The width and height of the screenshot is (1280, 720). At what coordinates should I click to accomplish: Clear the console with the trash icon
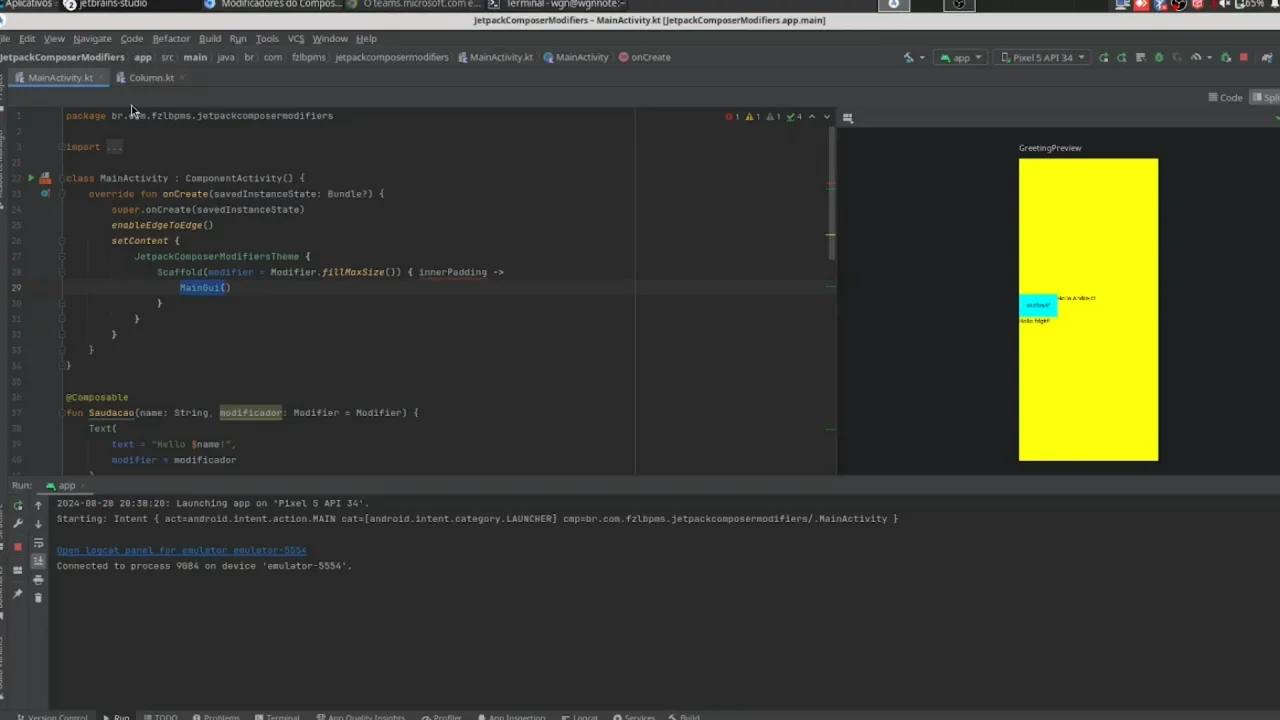pyautogui.click(x=38, y=598)
